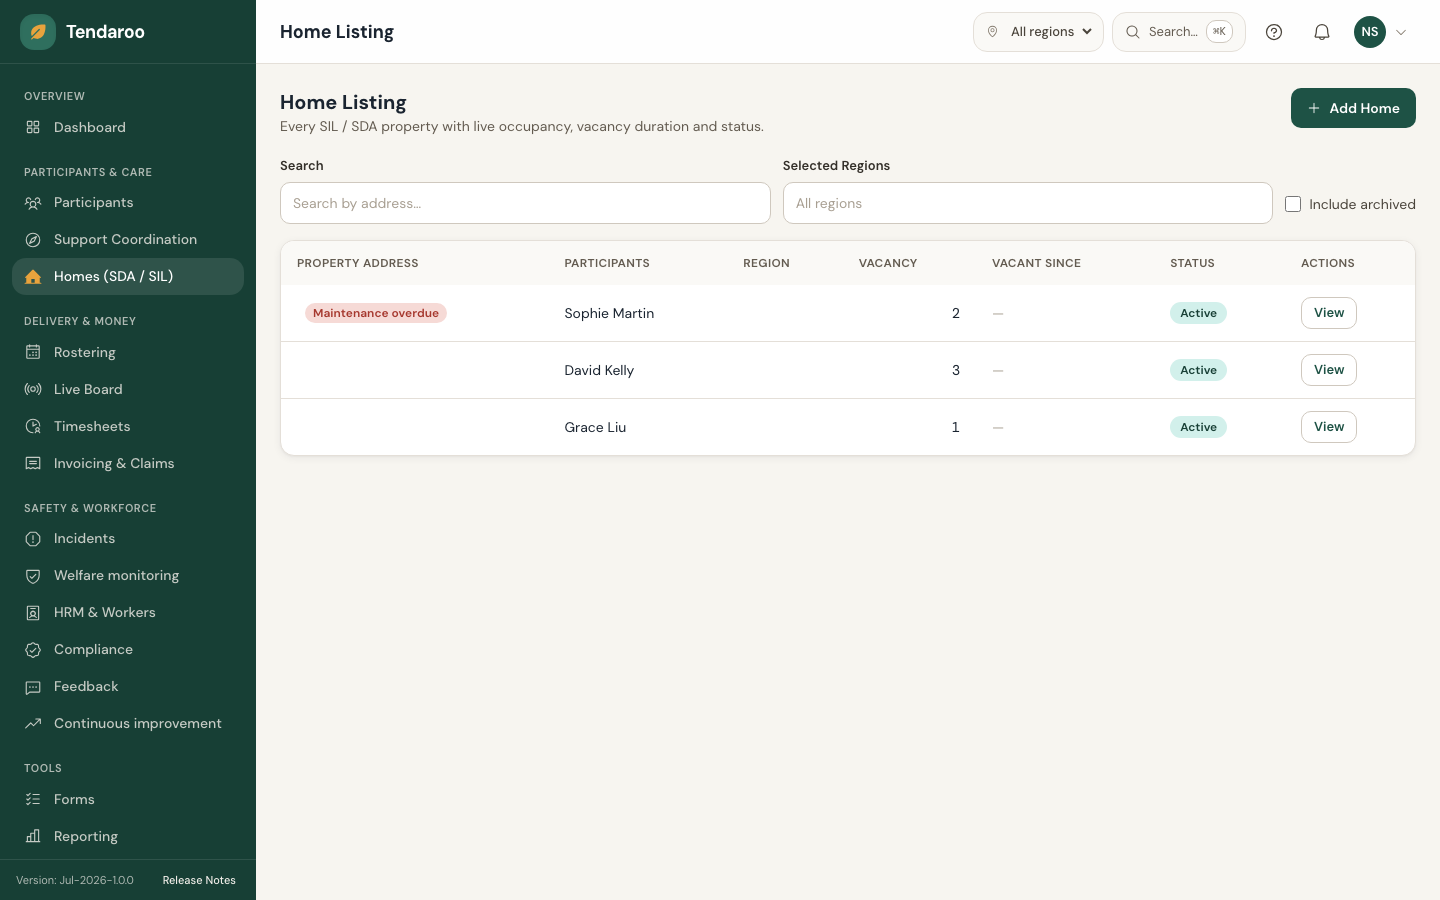Open Welfare monitoring menu item
The height and width of the screenshot is (900, 1440).
[128, 575]
